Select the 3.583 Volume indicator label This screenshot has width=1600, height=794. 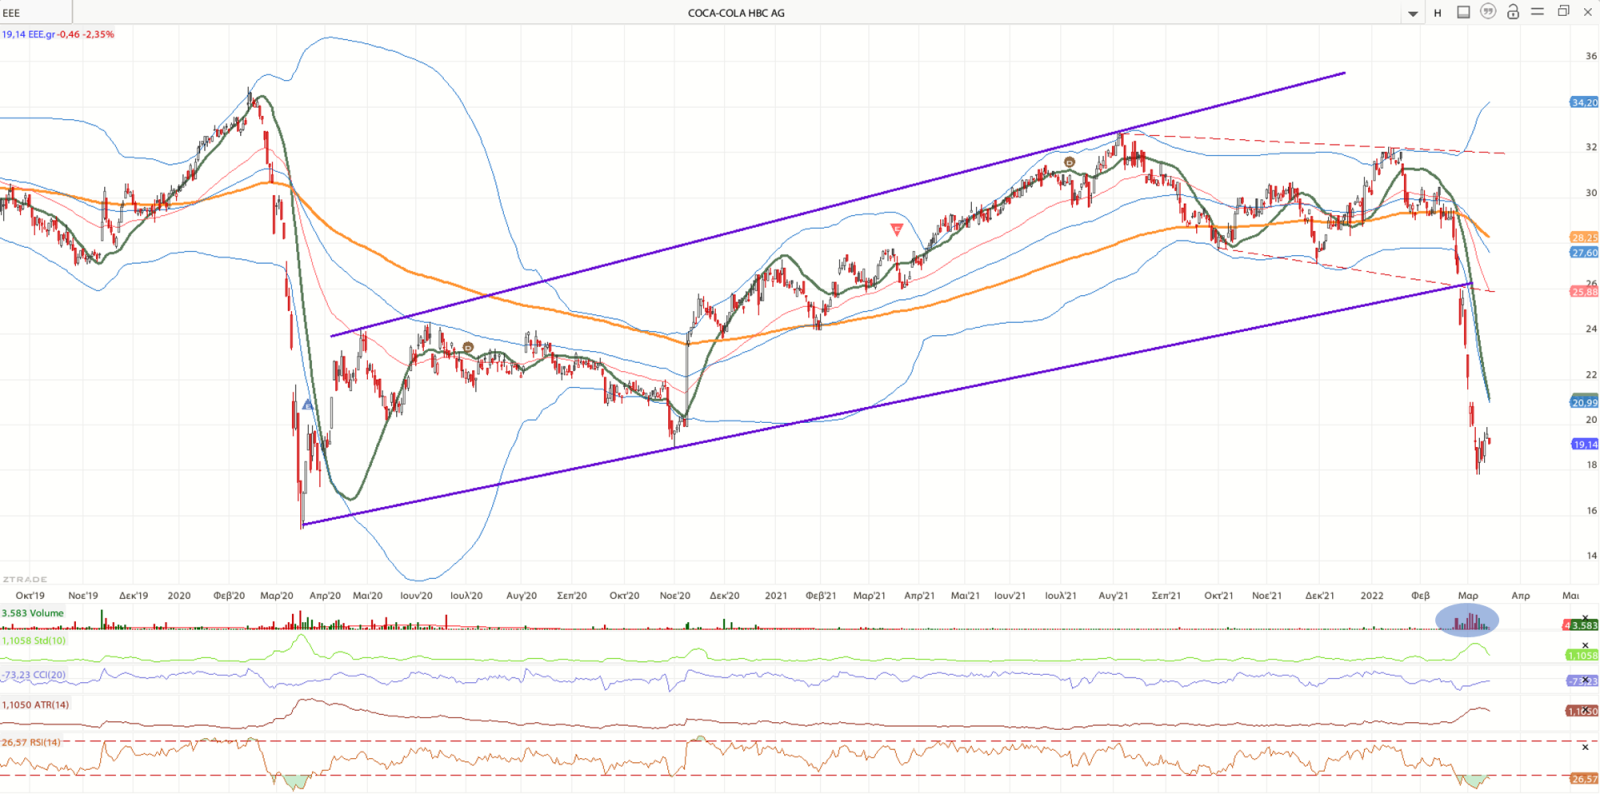click(x=33, y=613)
